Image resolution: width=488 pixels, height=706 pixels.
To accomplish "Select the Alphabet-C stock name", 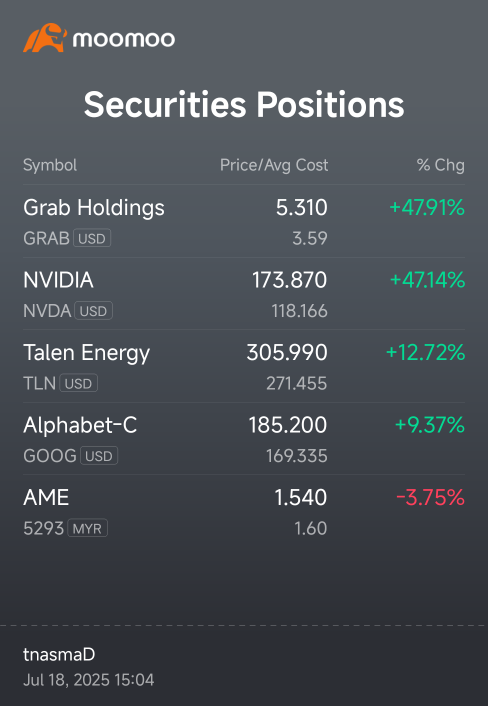I will 80,425.
